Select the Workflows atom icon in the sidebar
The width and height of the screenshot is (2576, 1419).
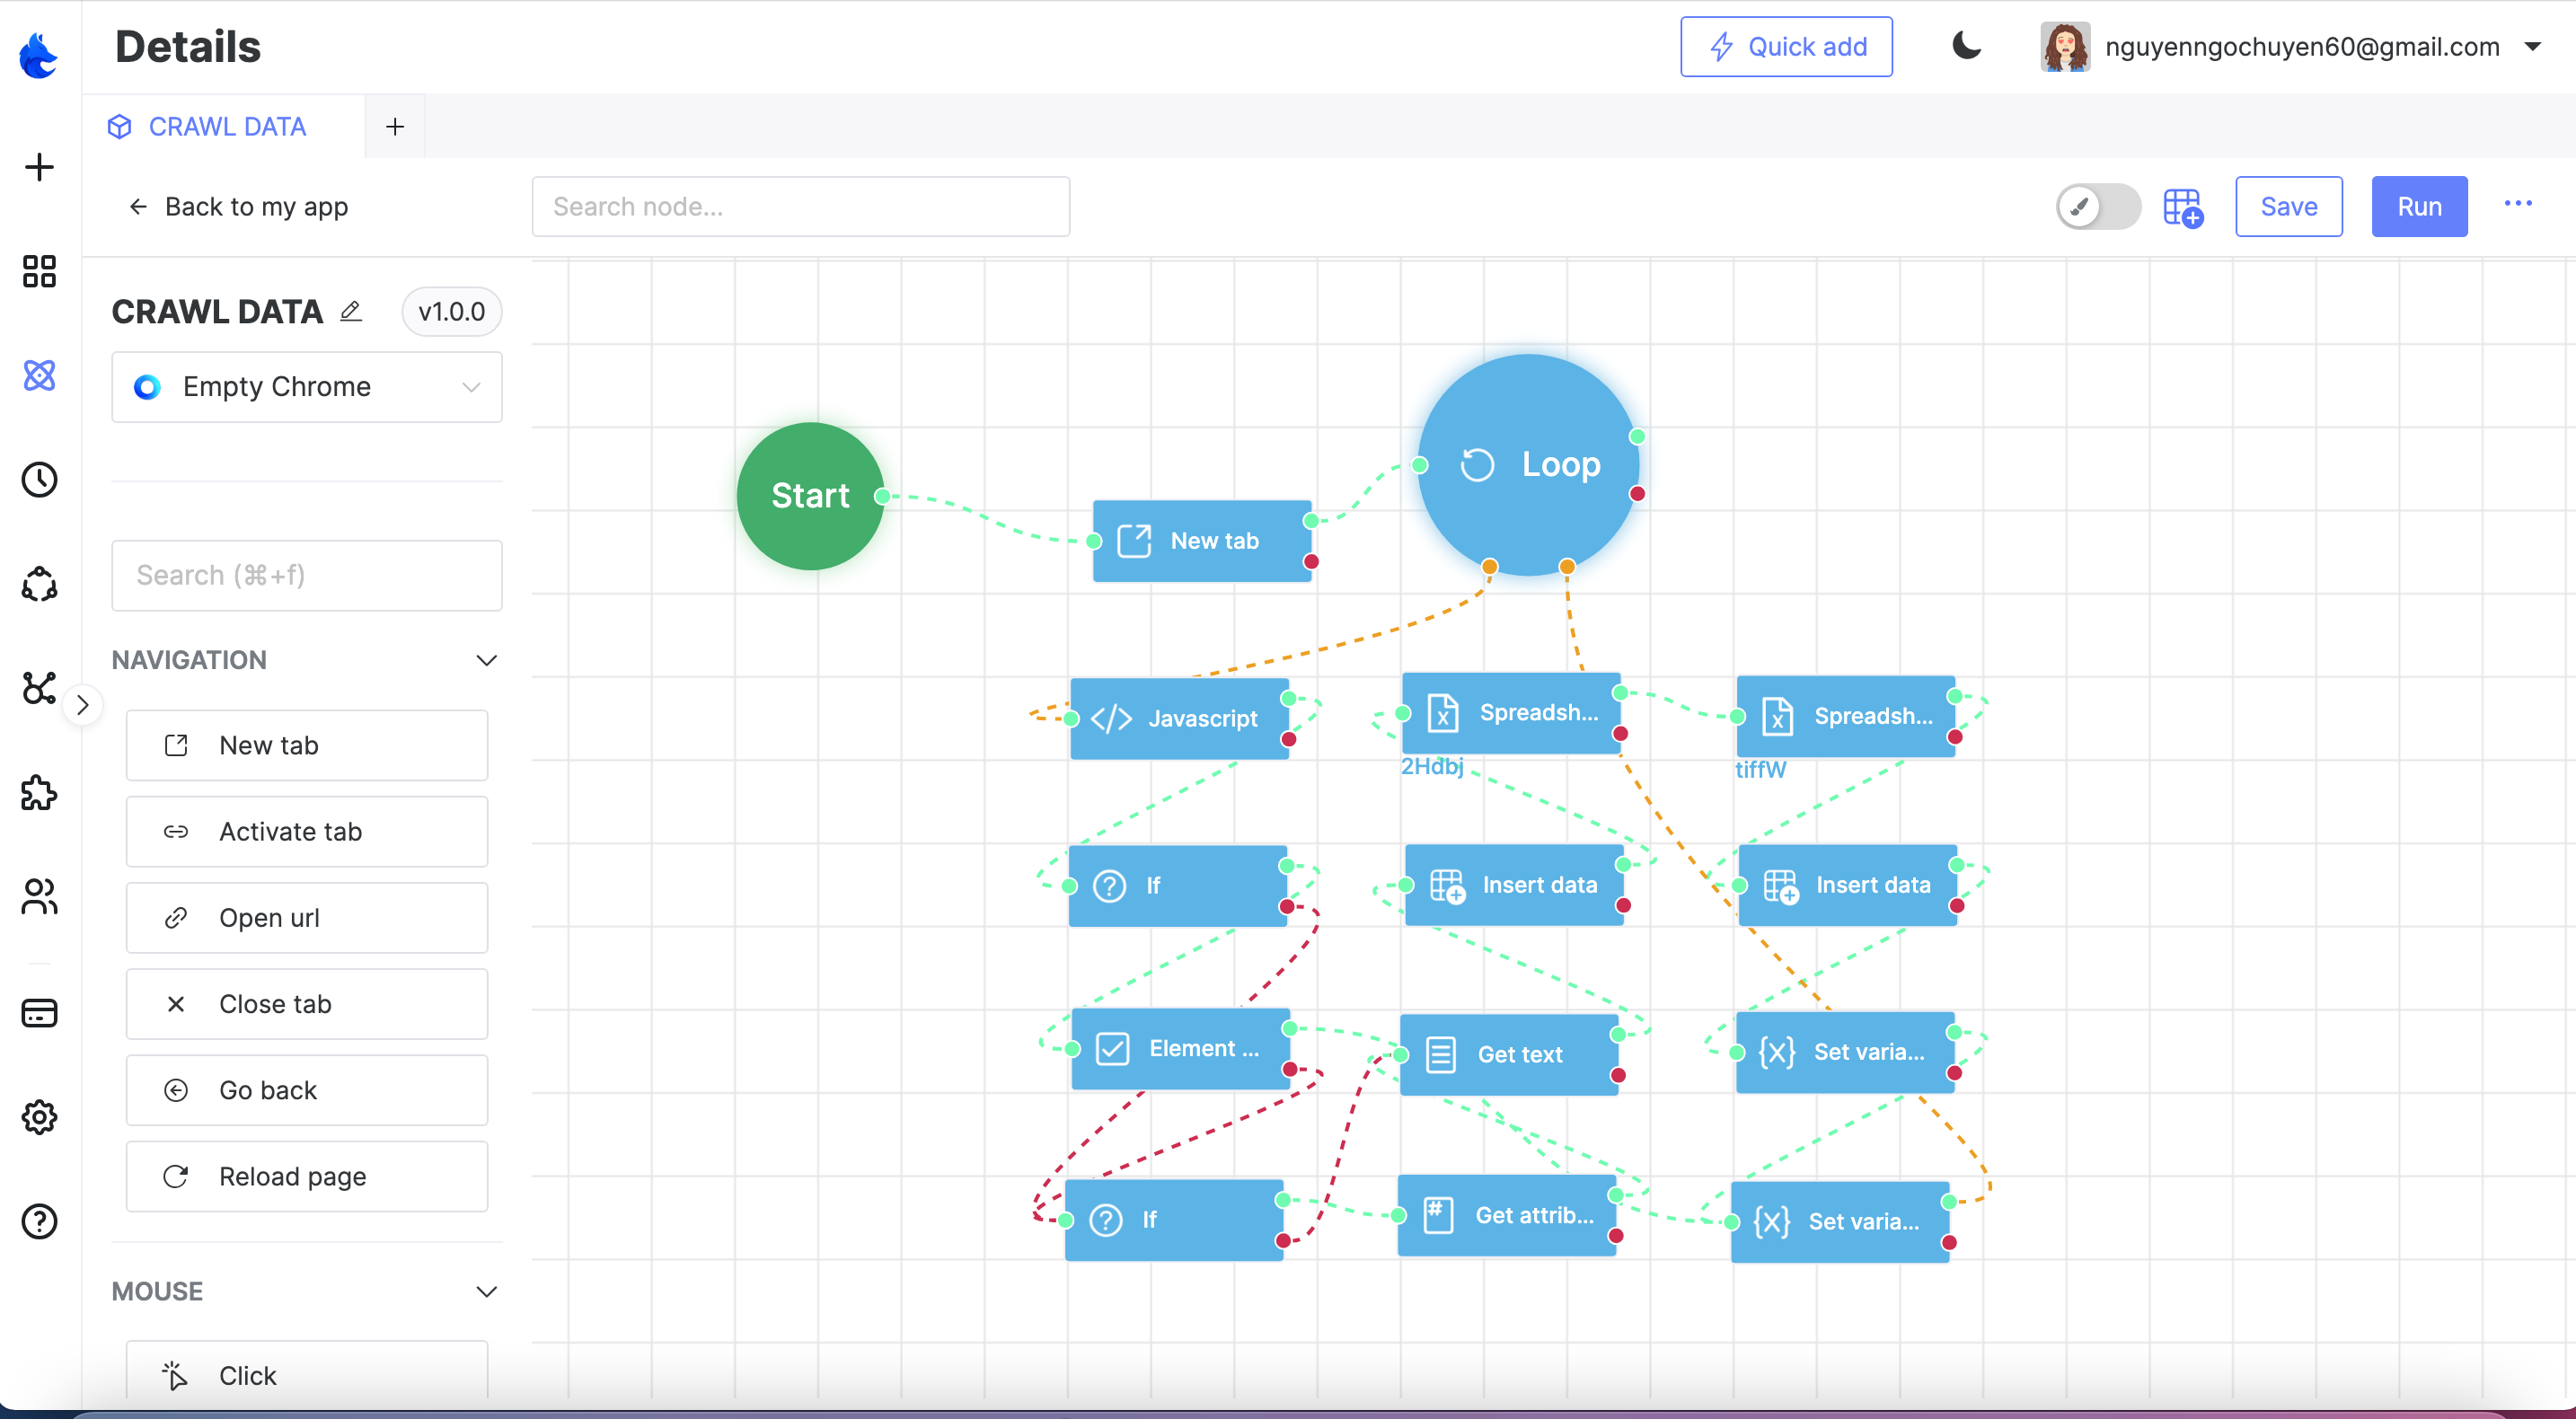(x=39, y=376)
